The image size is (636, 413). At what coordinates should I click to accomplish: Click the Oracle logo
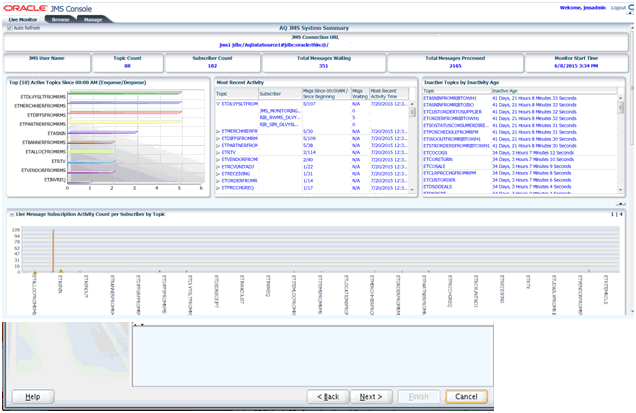[23, 7]
